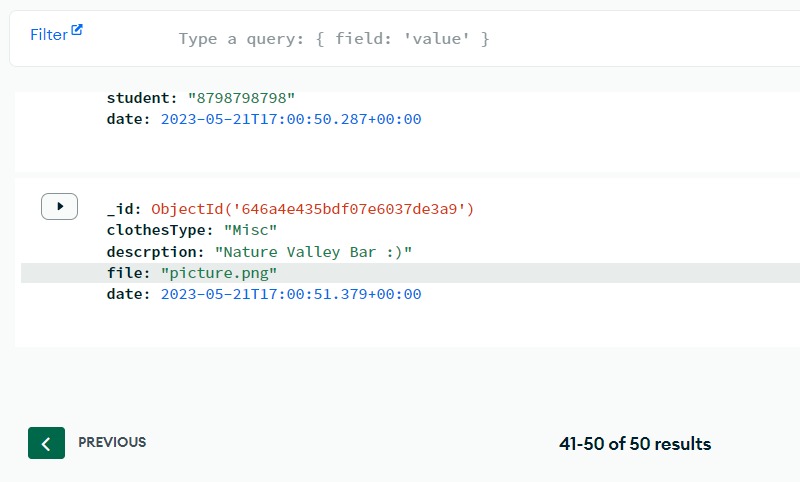Viewport: 800px width, 482px height.
Task: Select description value "Nature Valley Bar :)"
Action: pyautogui.click(x=313, y=252)
